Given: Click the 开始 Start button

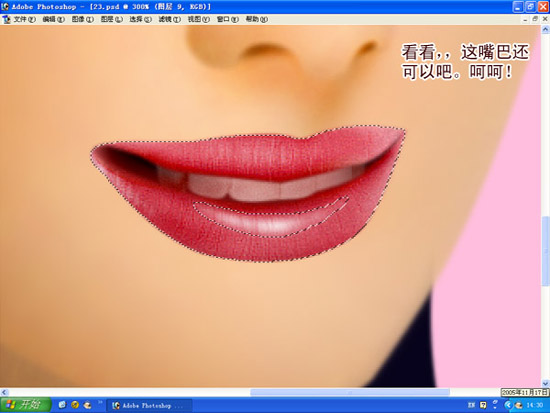Looking at the screenshot, I should [x=25, y=405].
